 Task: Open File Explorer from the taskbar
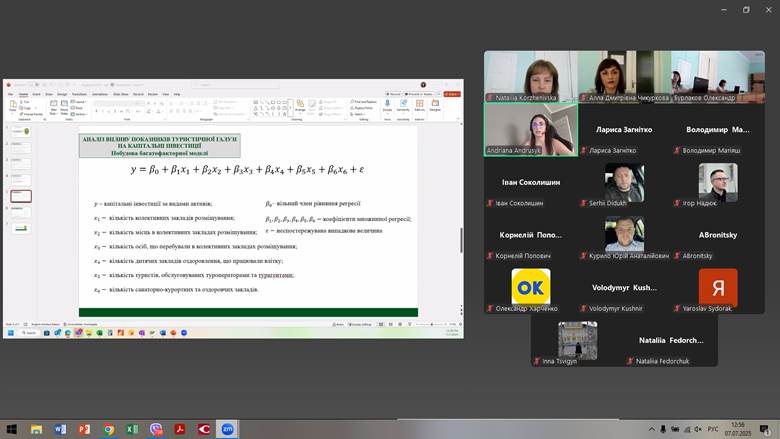point(36,429)
